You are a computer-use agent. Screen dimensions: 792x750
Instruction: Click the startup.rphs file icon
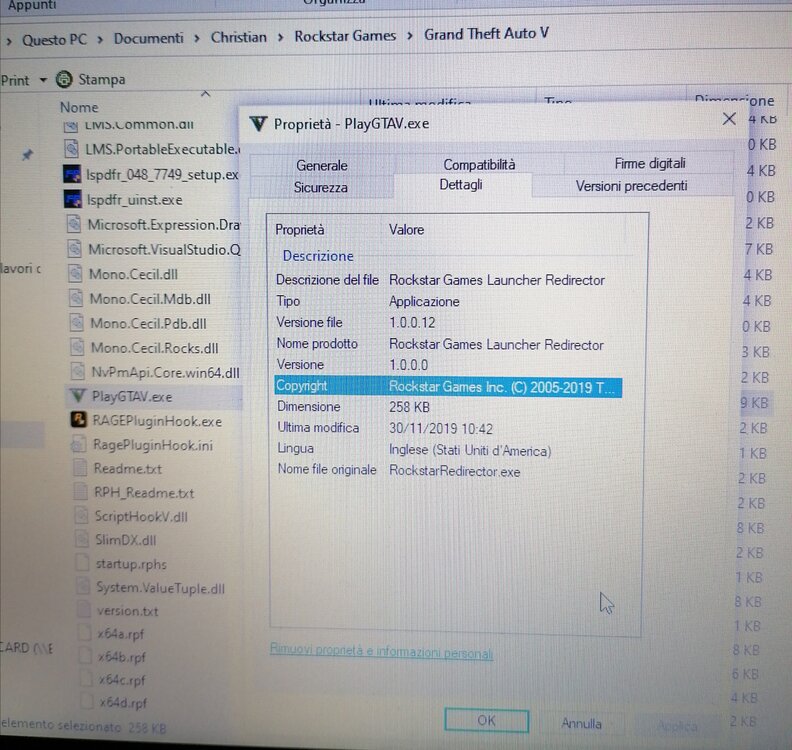click(83, 563)
